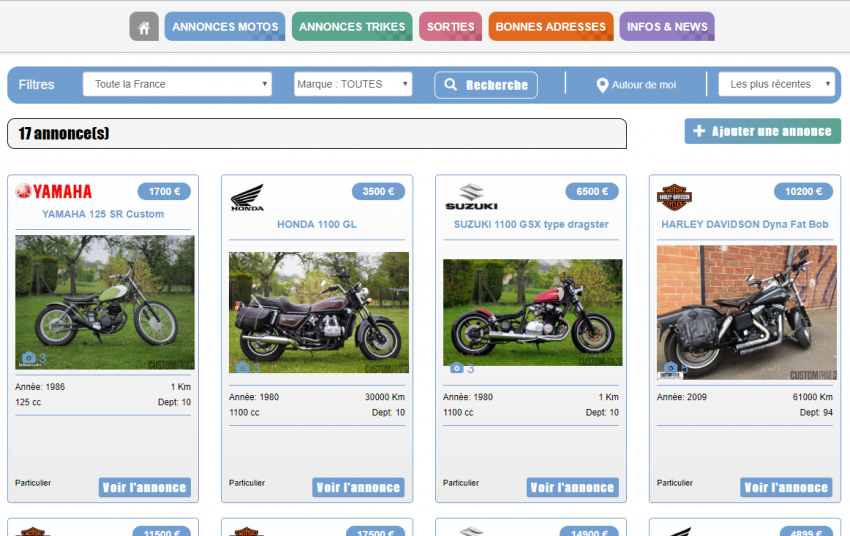Click Voir l'annonce for the Harley listing
This screenshot has width=850, height=536.
coord(786,487)
